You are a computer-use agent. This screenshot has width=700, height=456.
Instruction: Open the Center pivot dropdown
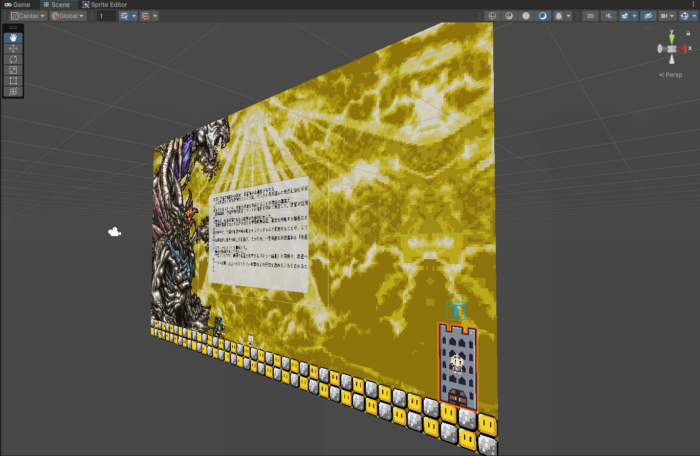pos(27,16)
